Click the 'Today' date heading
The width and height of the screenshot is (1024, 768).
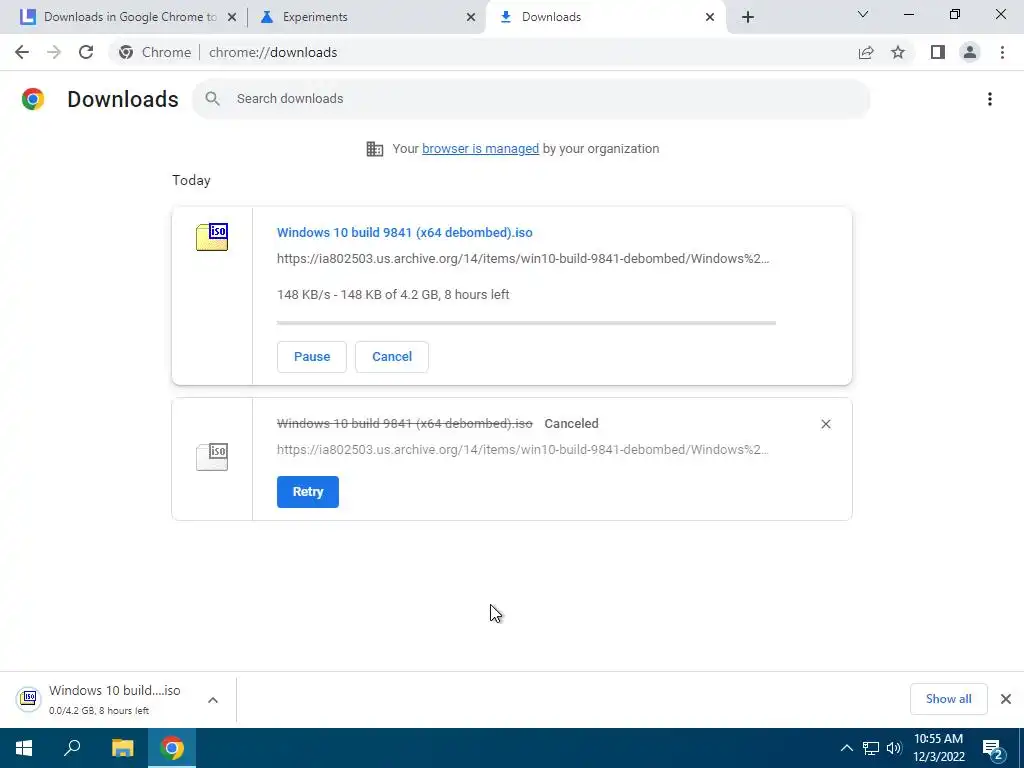(191, 180)
